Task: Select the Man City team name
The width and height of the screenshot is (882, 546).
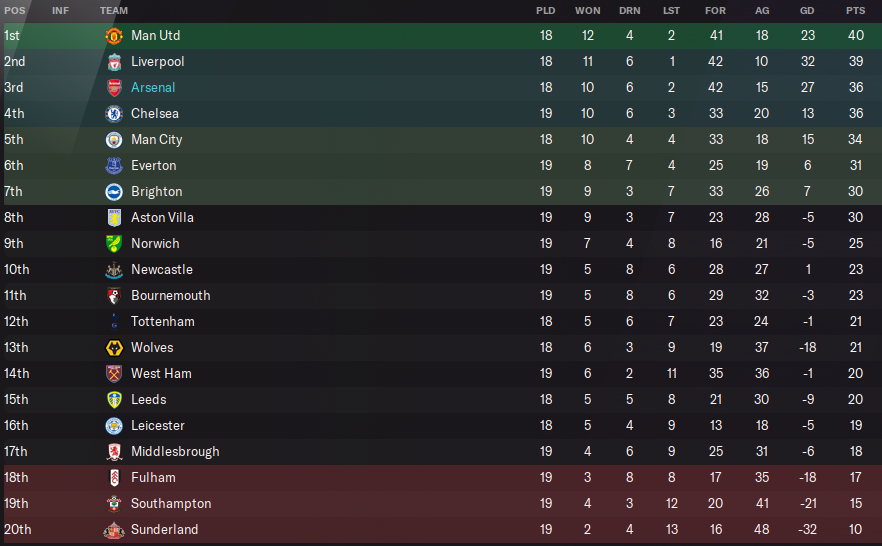Action: click(x=156, y=140)
